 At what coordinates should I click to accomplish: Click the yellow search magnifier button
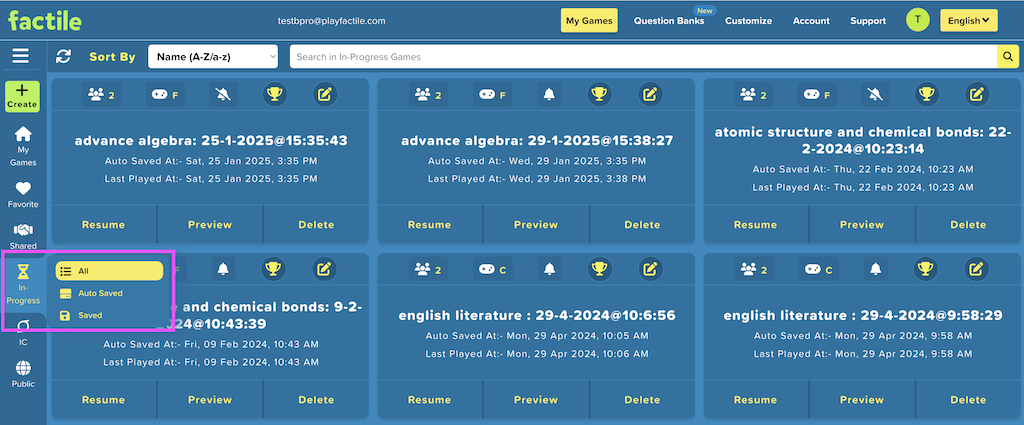1007,57
